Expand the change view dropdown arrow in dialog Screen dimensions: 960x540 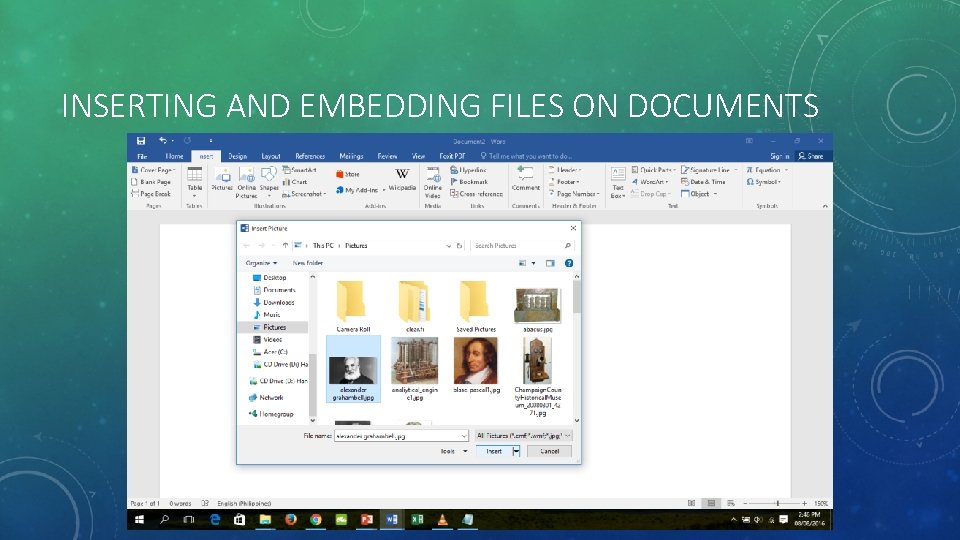pyautogui.click(x=533, y=263)
